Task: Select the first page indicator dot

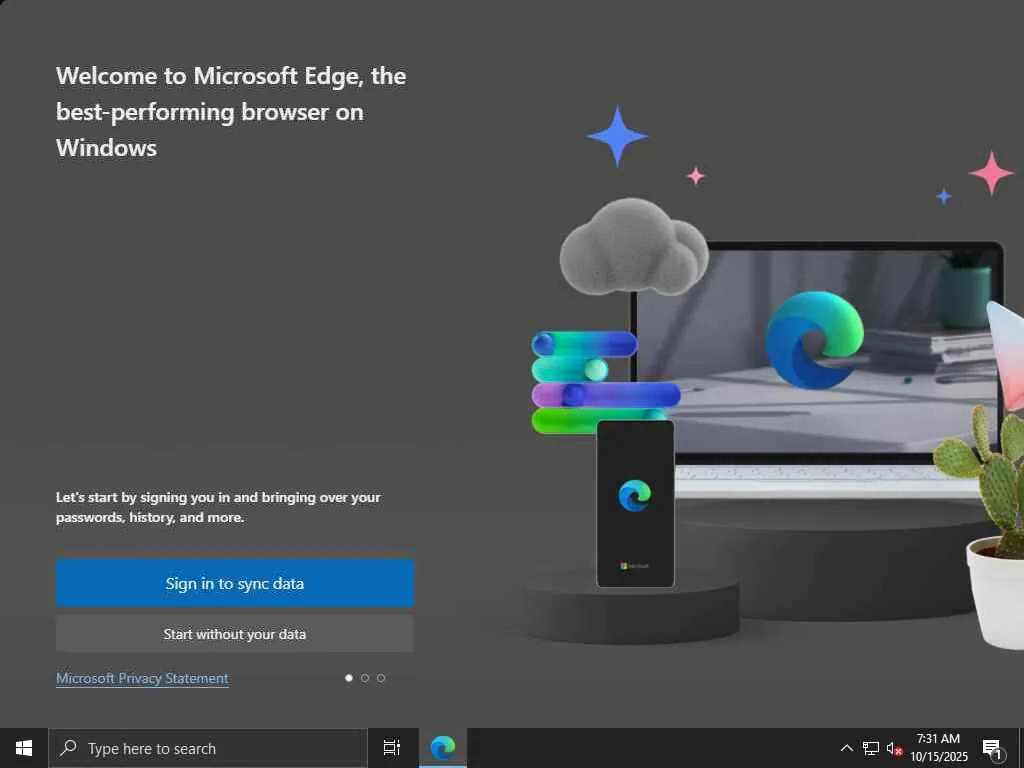Action: point(349,678)
